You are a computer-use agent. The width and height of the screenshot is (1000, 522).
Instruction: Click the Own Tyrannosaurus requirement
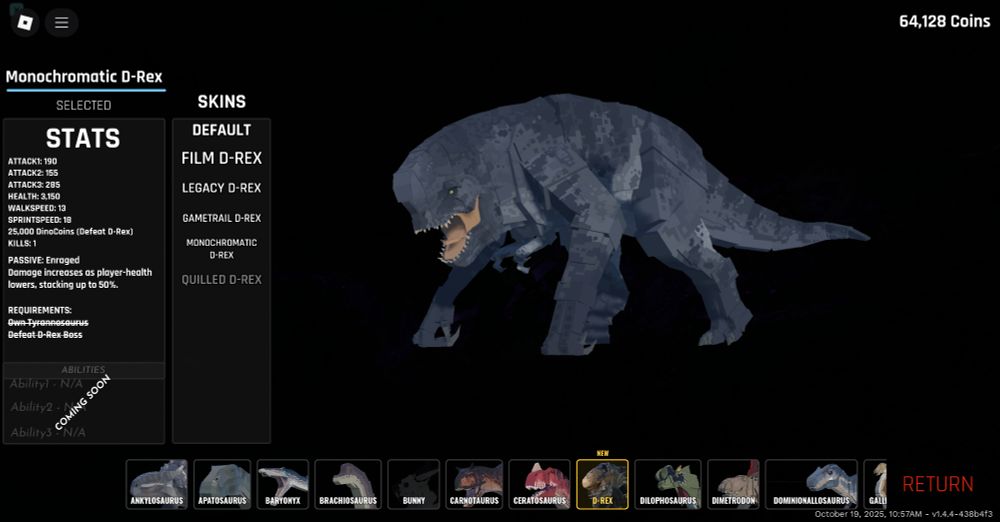pyautogui.click(x=48, y=322)
